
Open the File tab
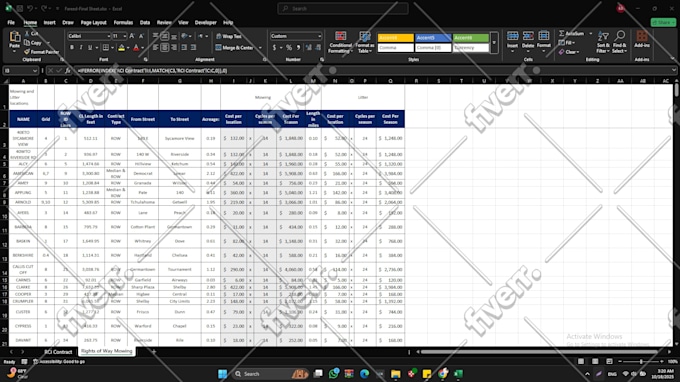pyautogui.click(x=11, y=23)
